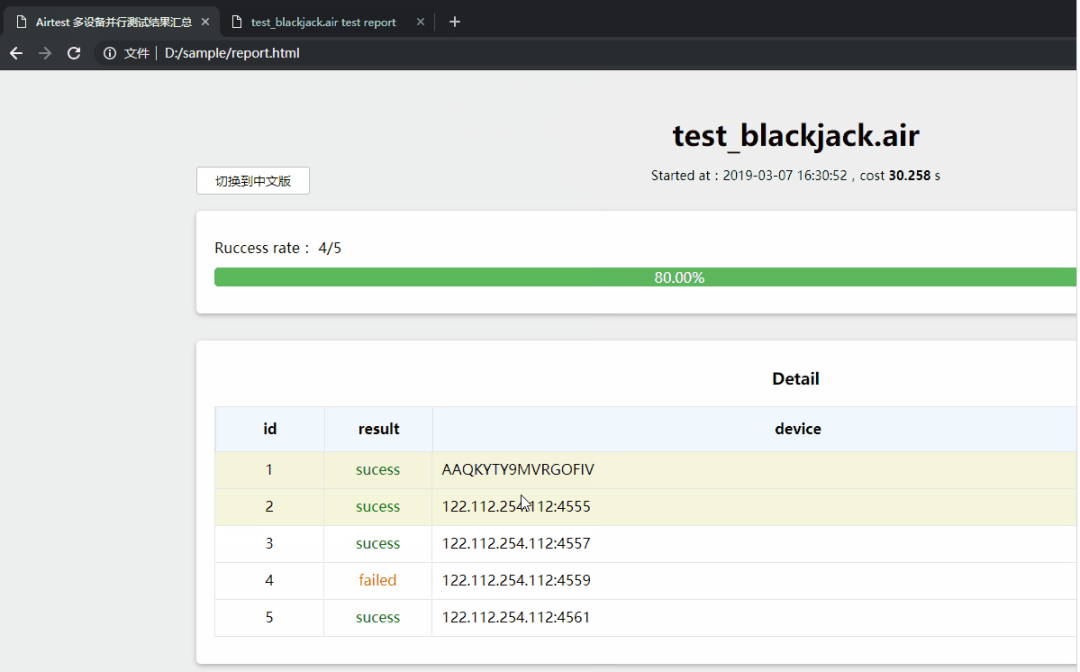This screenshot has width=1080, height=672.
Task: Click device AAQKYTY9MVRGOFIV cell
Action: coord(518,470)
